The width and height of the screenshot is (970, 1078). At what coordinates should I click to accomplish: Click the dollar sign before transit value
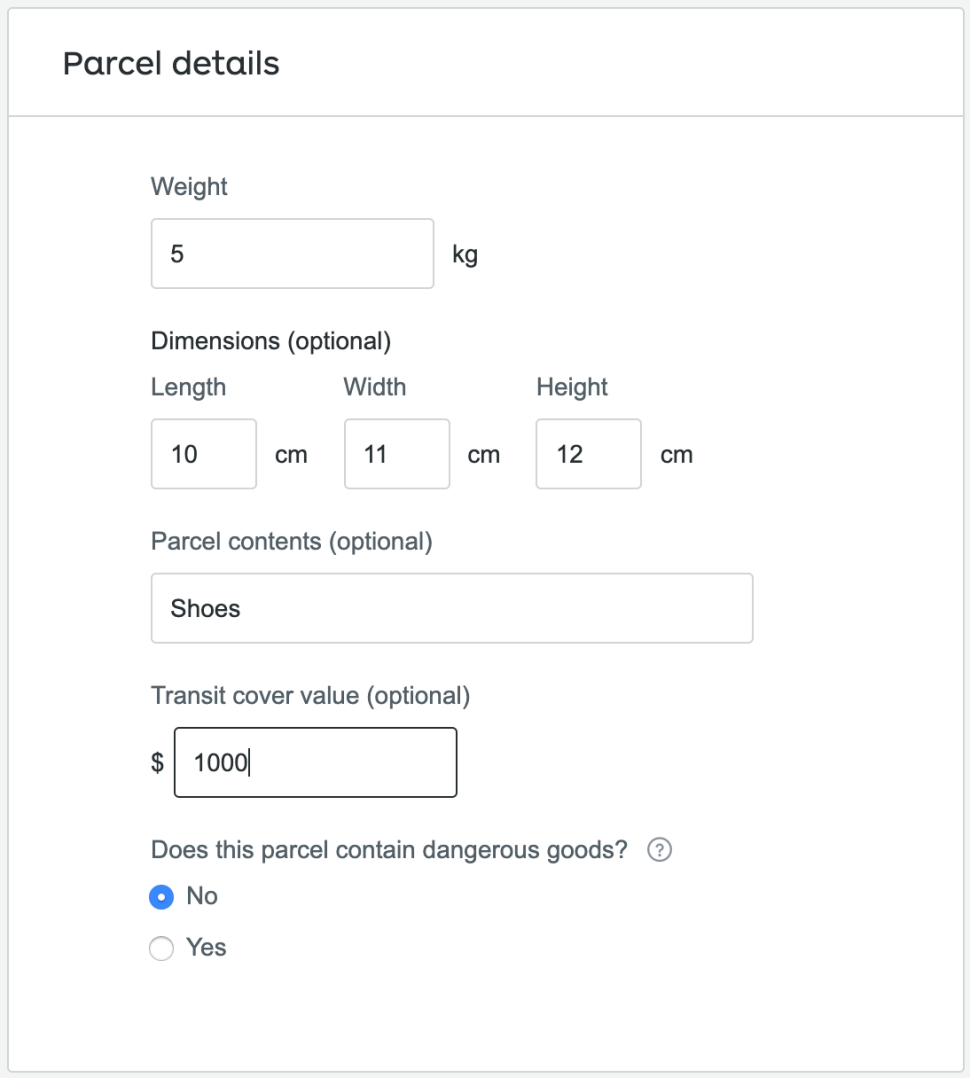pos(157,763)
